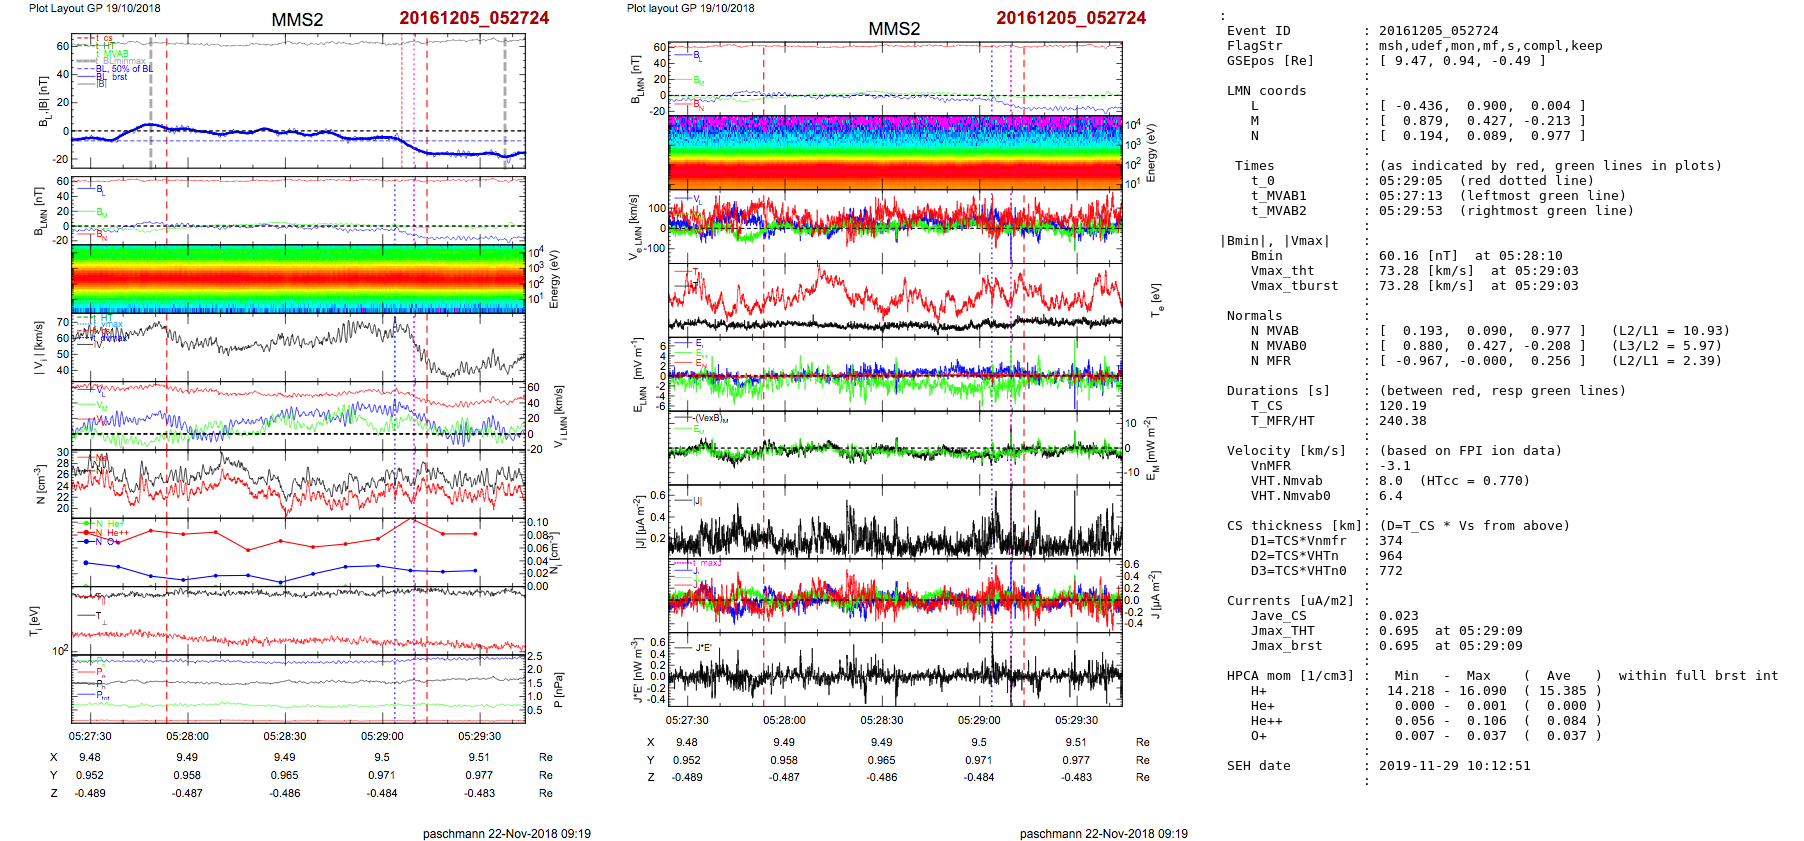
Task: Click the He++ legend entry in the left plot
Action: pos(117,533)
